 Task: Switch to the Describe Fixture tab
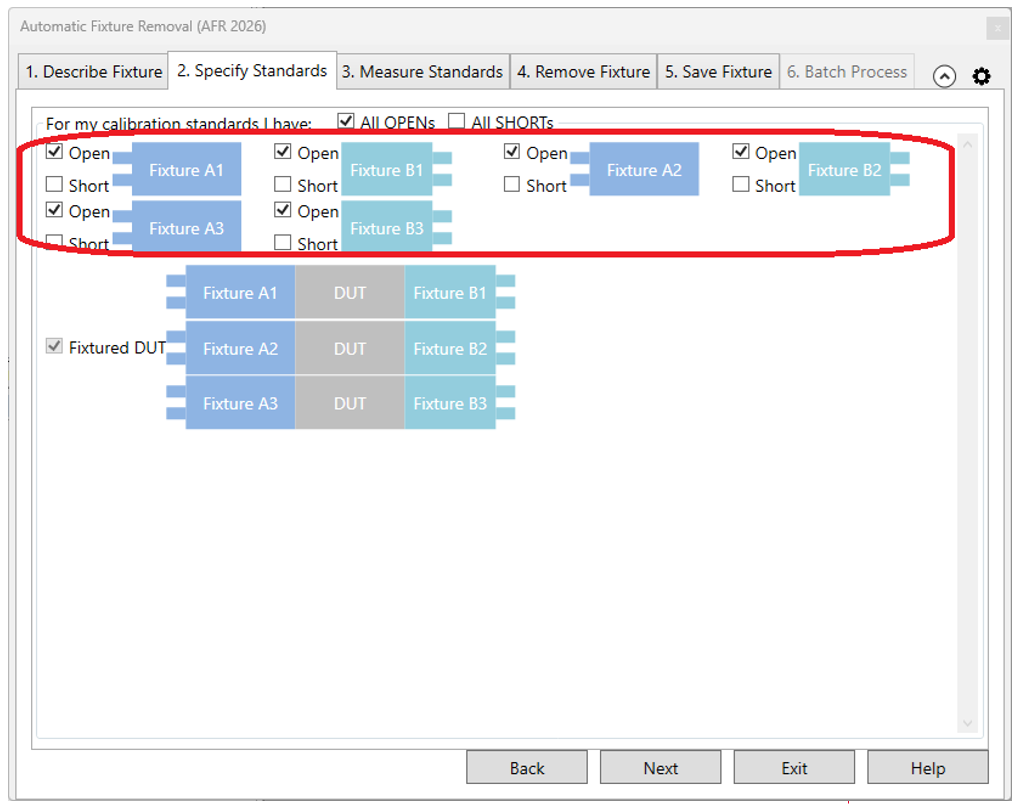click(x=93, y=72)
